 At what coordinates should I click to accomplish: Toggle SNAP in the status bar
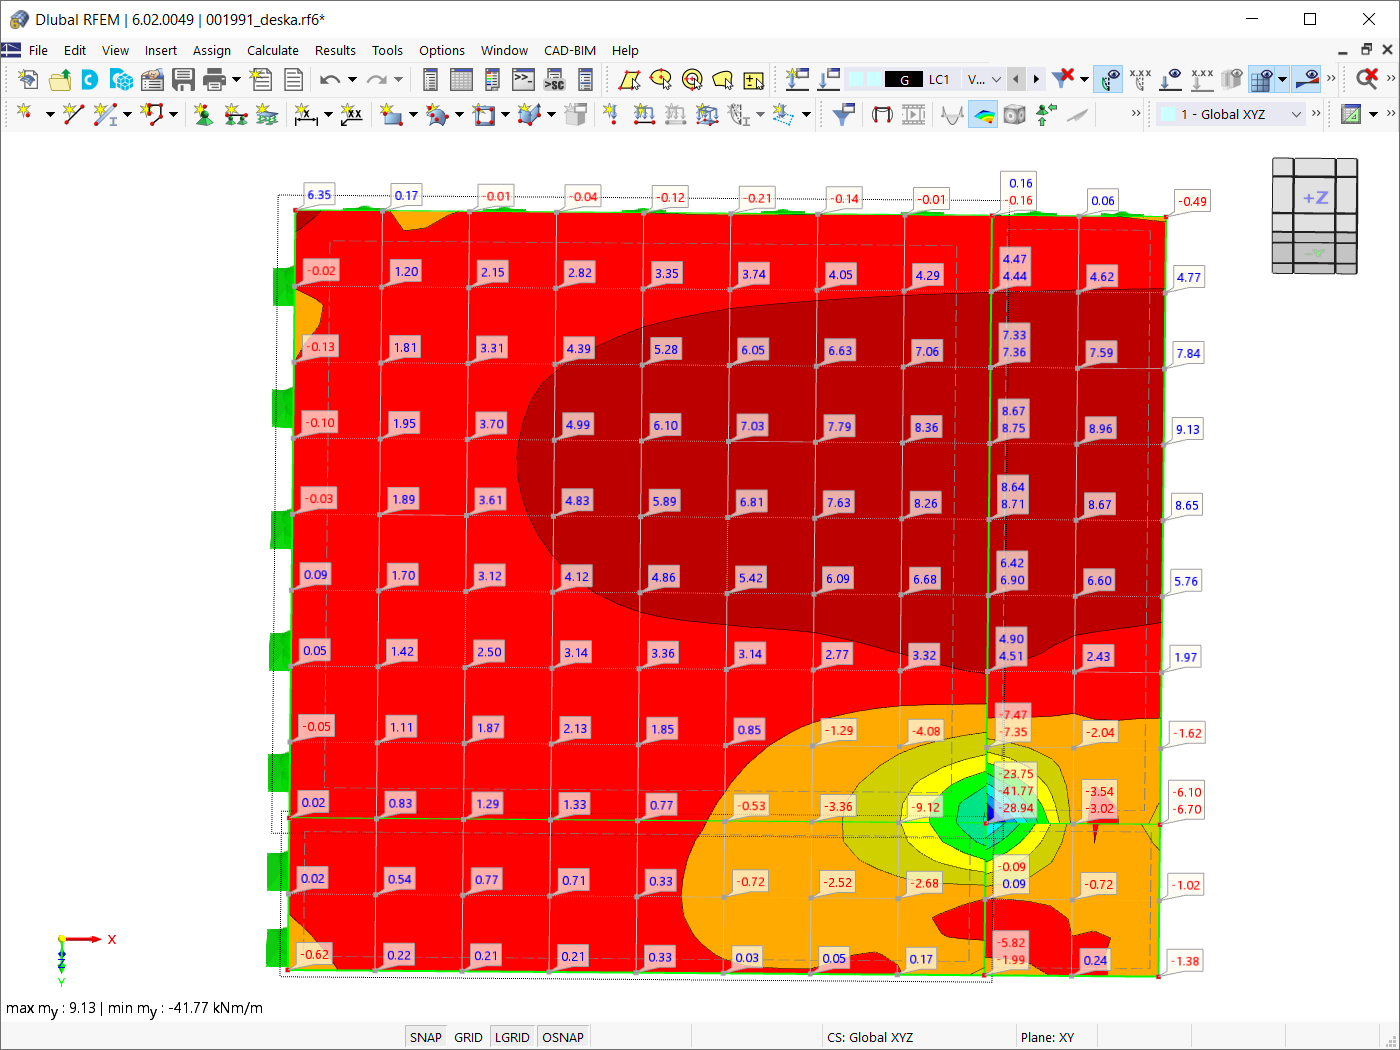point(425,1037)
